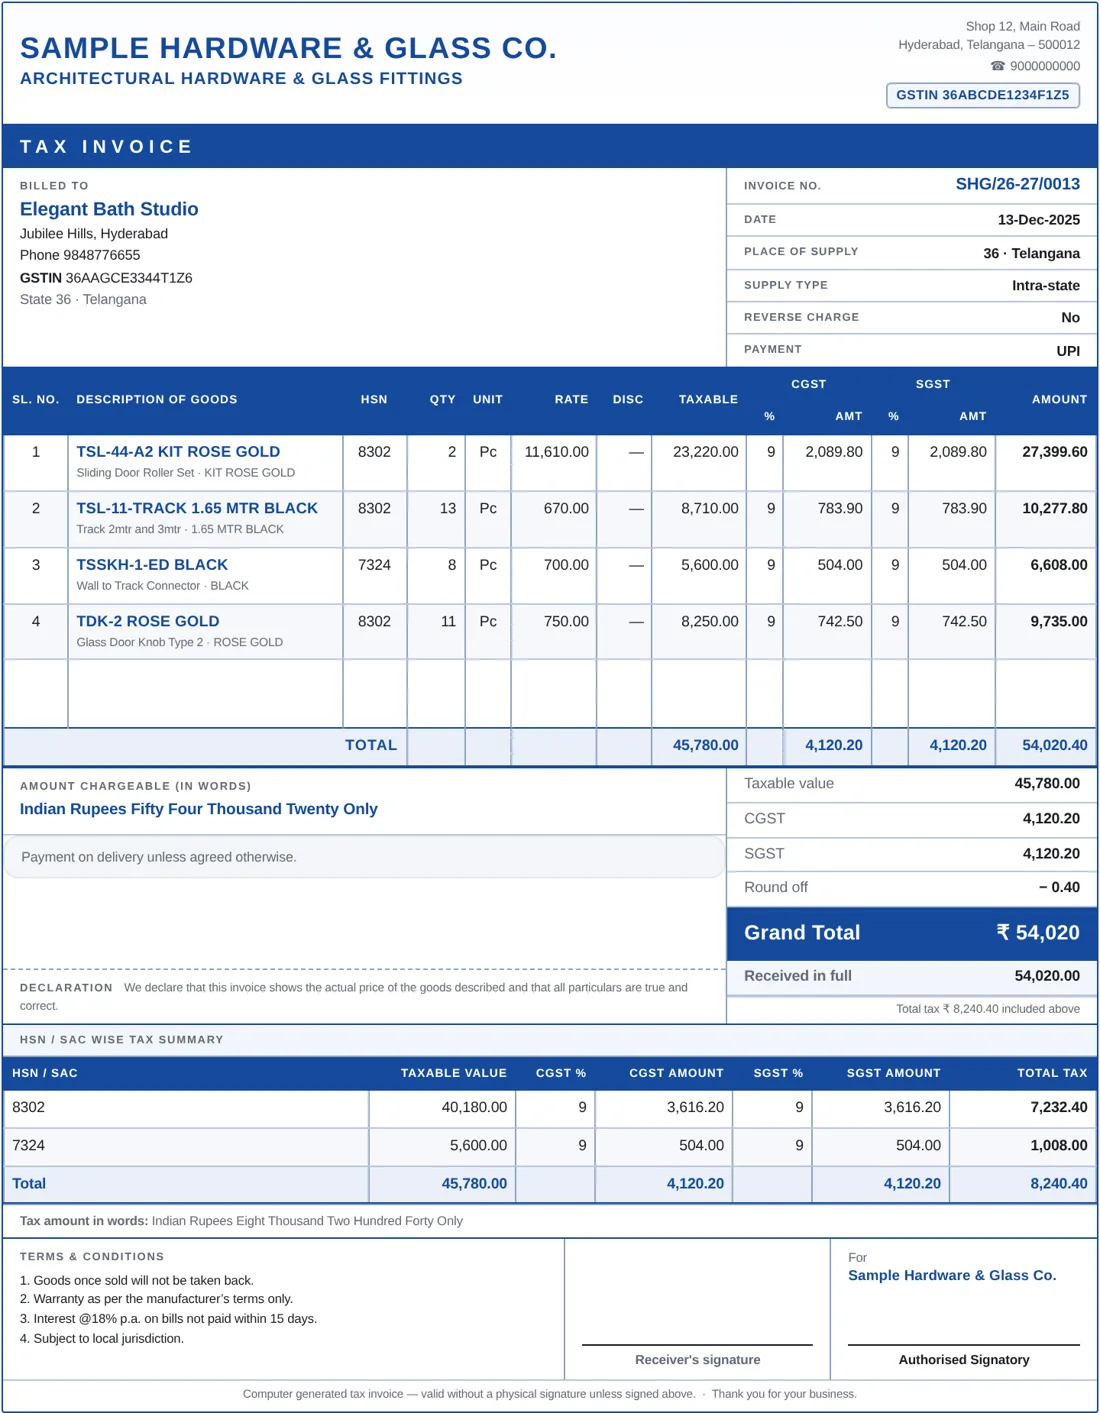Select item TSL-44-A2 KIT ROSE GOLD
Screen dimensions: 1100x1413
178,451
